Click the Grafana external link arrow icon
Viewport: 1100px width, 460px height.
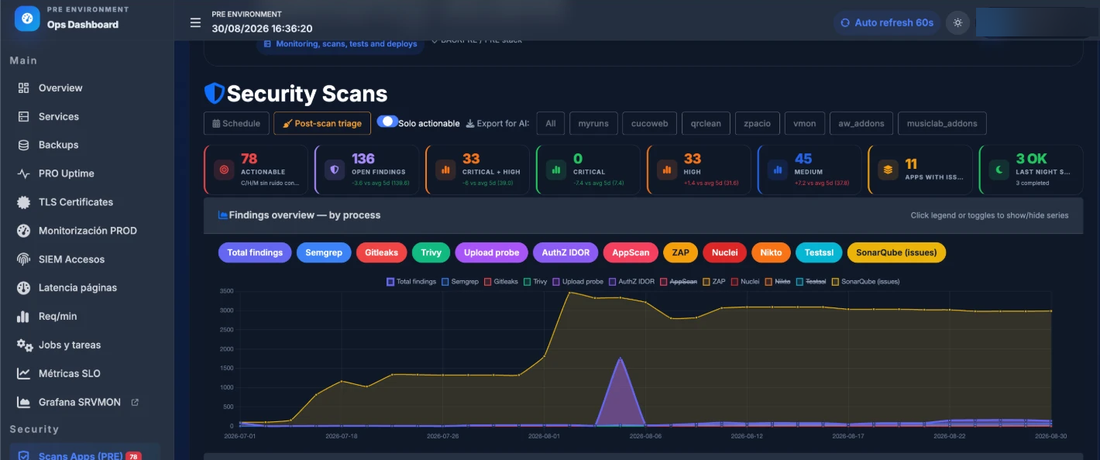tap(135, 402)
